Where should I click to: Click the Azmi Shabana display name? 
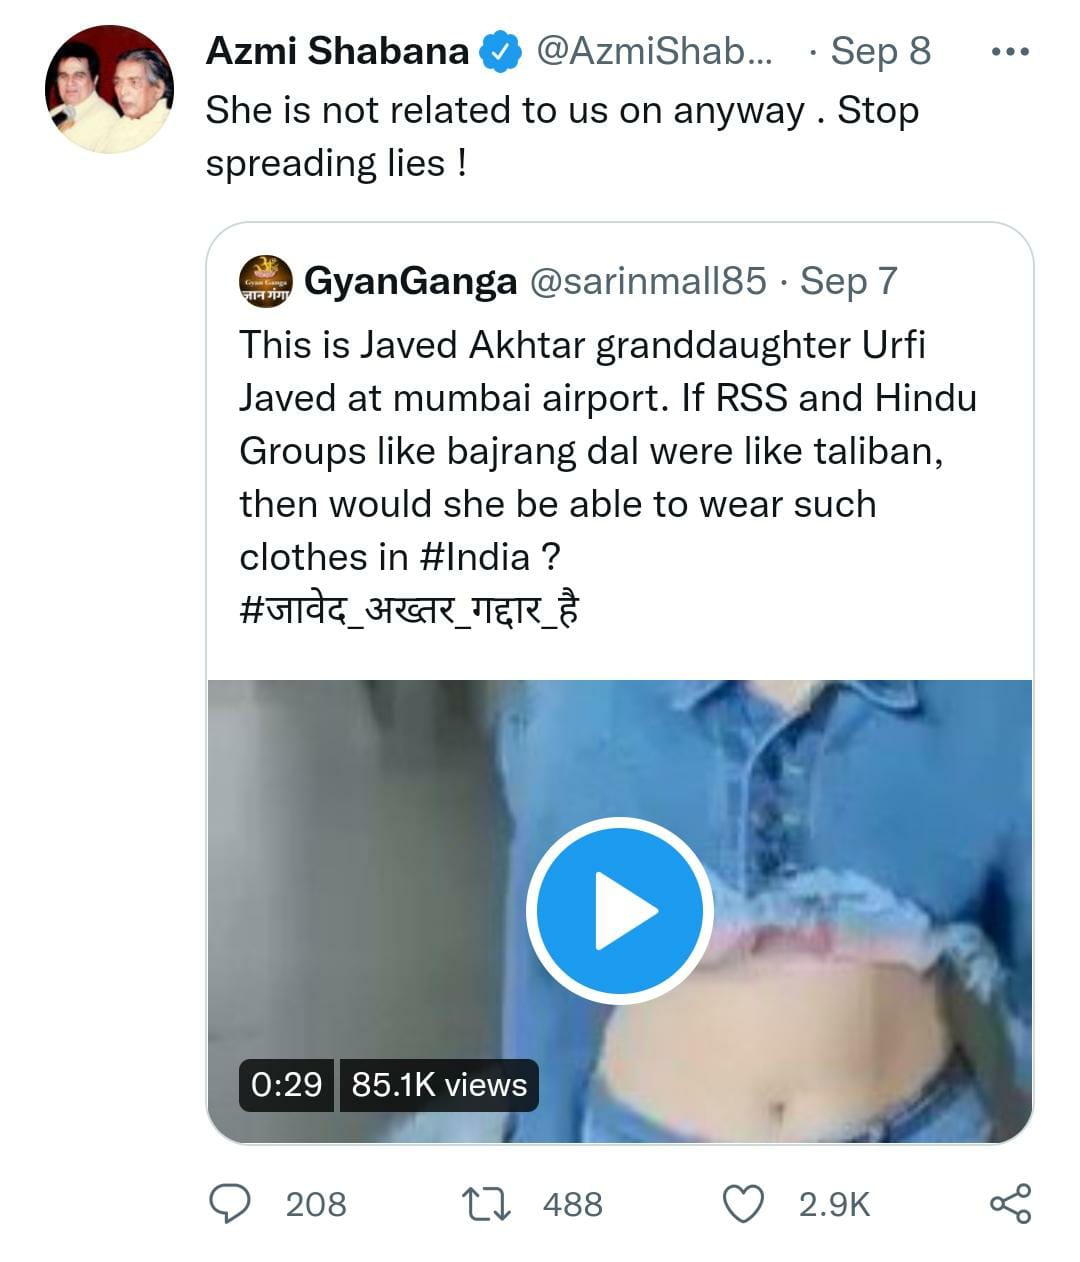337,52
